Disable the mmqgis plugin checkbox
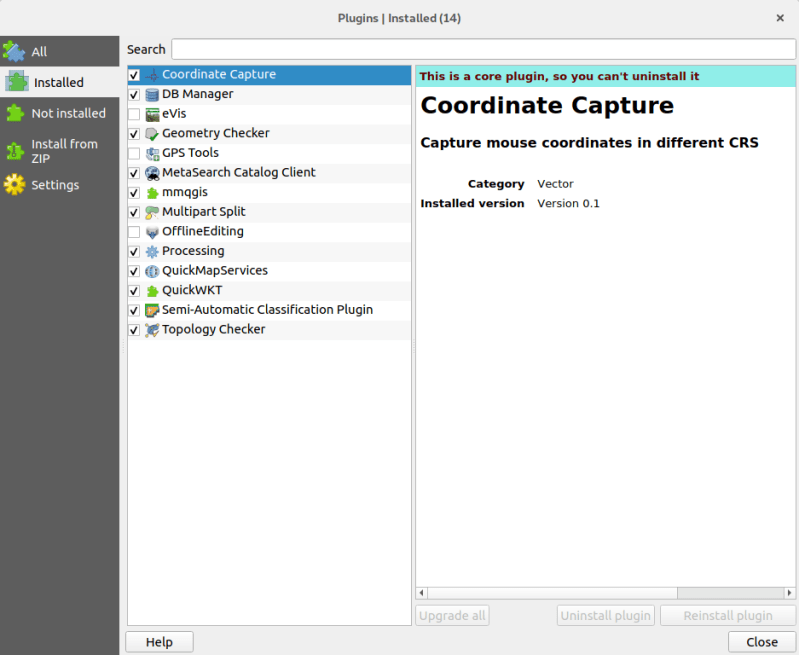This screenshot has width=799, height=655. pos(134,193)
